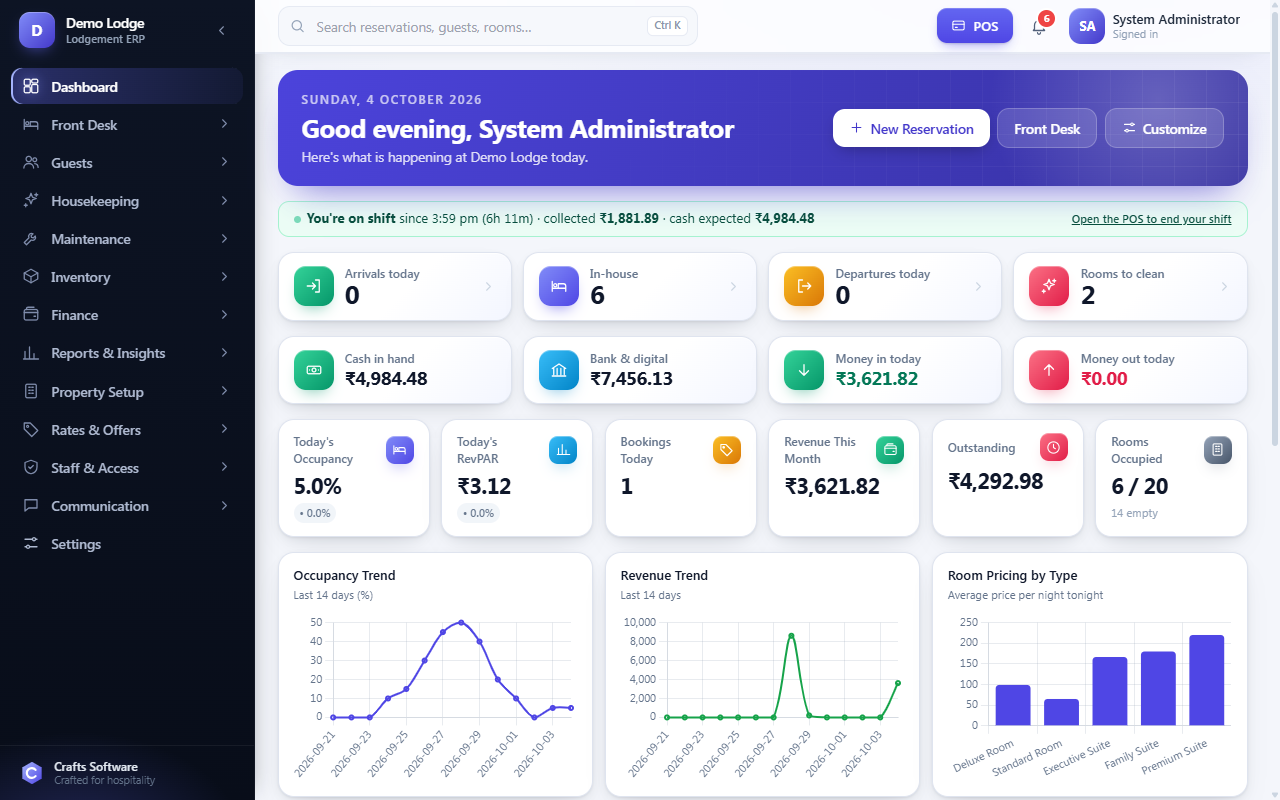Click Open the POS to end your shift
The height and width of the screenshot is (800, 1280).
(x=1151, y=219)
